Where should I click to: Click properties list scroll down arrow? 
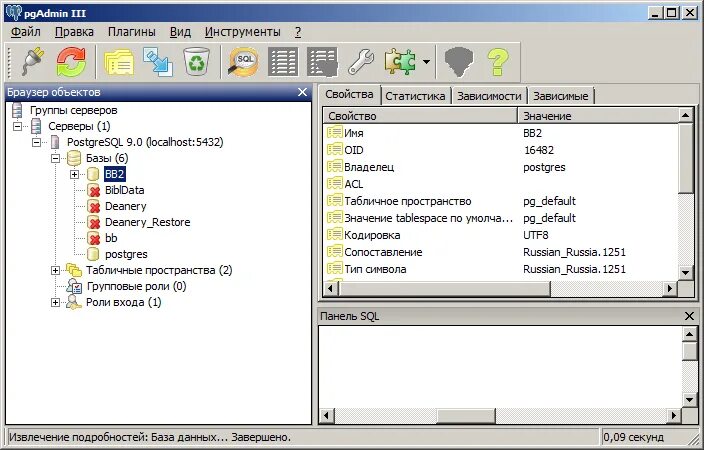click(x=686, y=272)
